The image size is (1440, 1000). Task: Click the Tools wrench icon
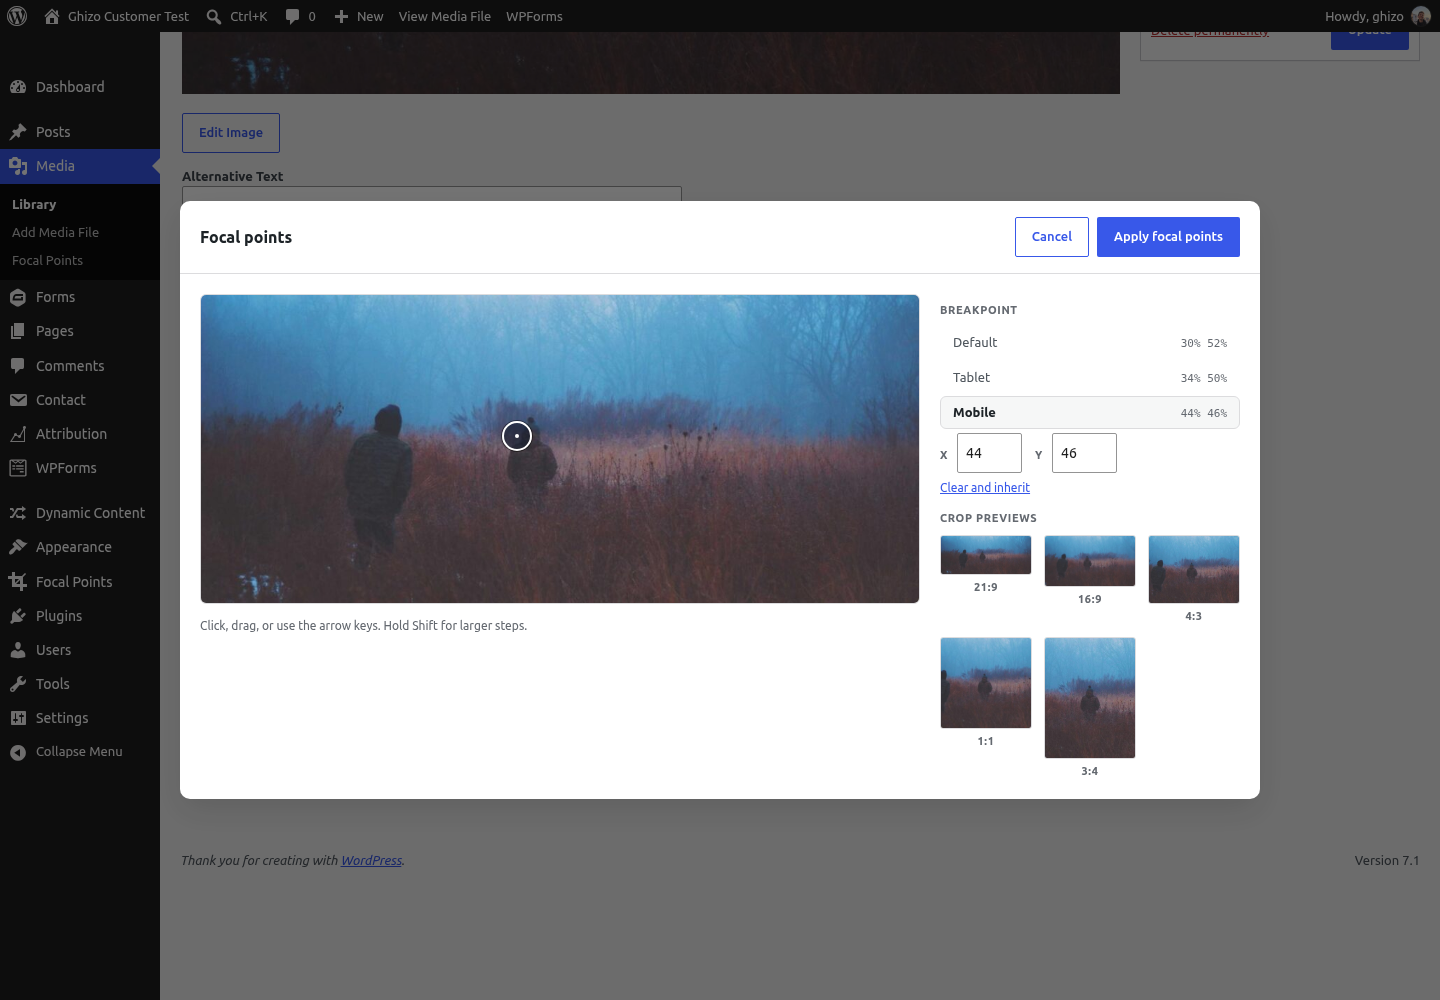coord(18,684)
